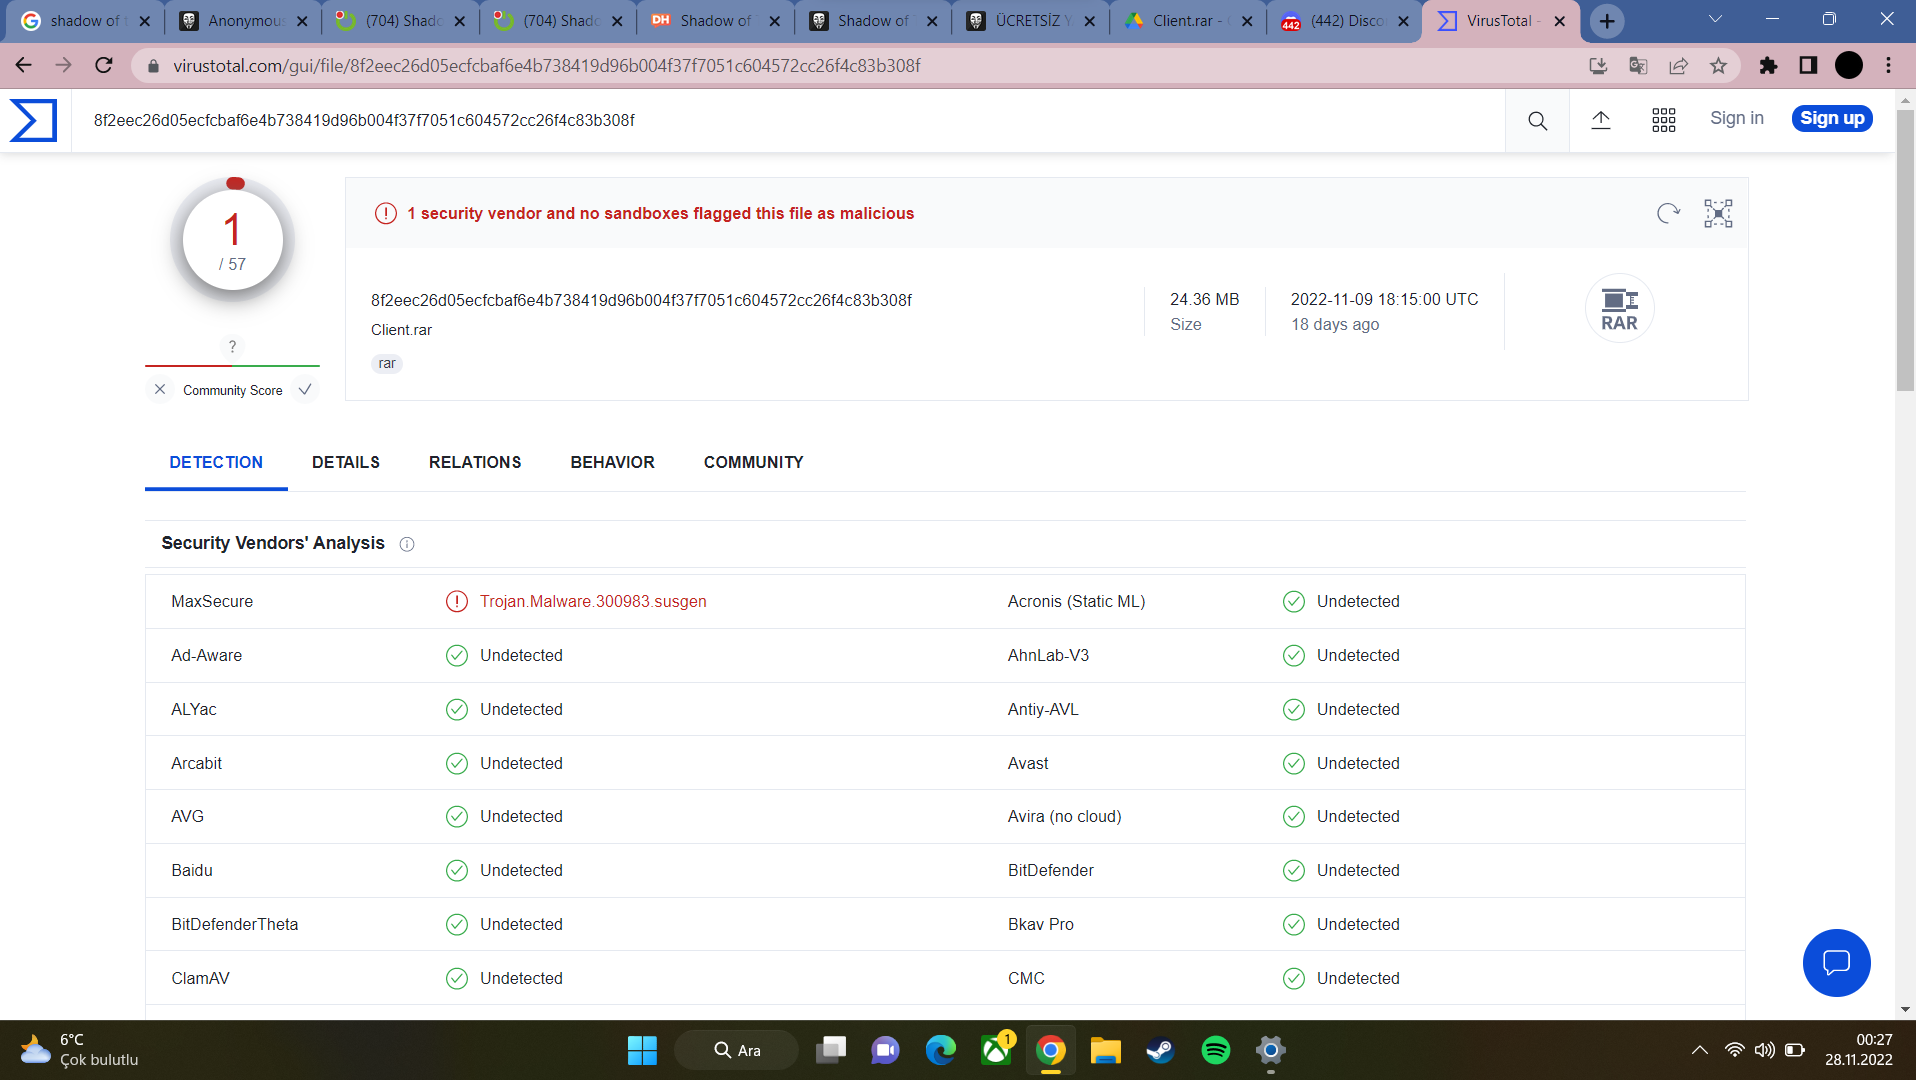Install app icon in address bar

coord(1598,65)
